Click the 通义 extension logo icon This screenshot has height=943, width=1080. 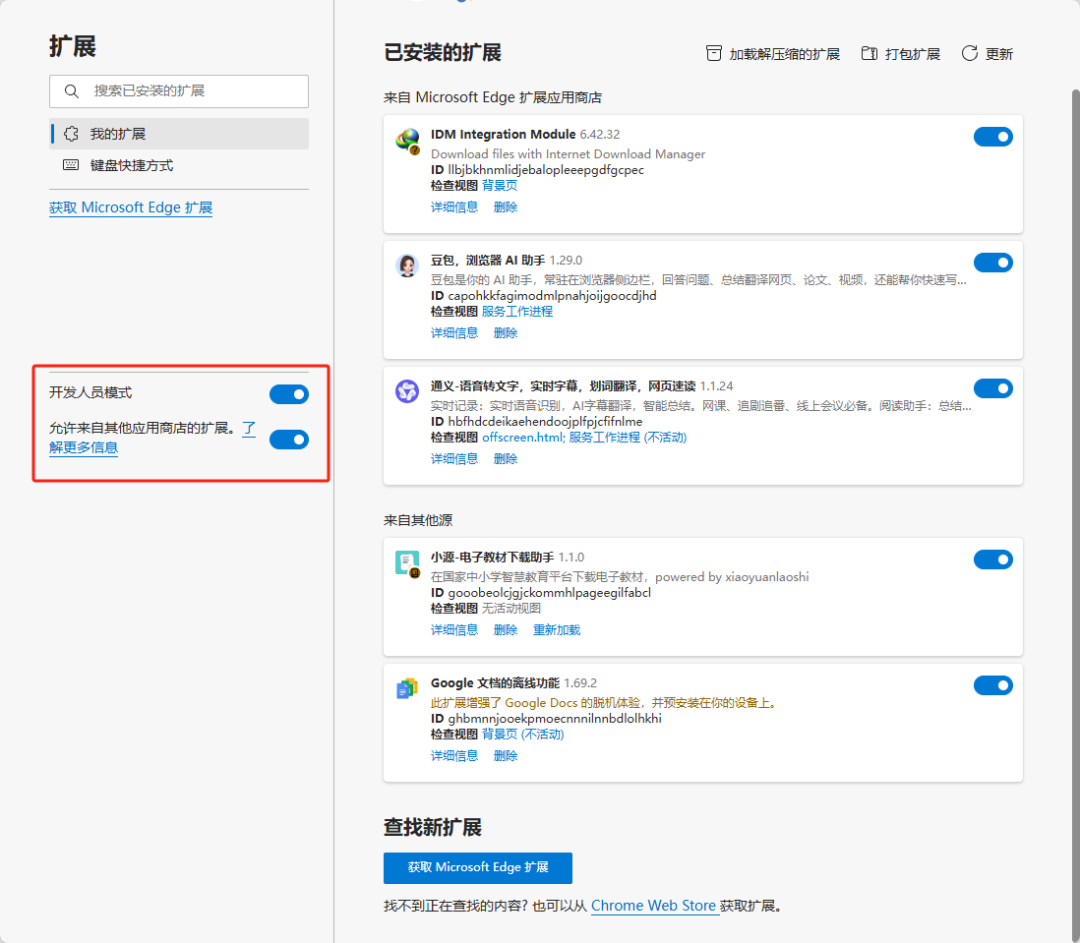click(x=407, y=391)
